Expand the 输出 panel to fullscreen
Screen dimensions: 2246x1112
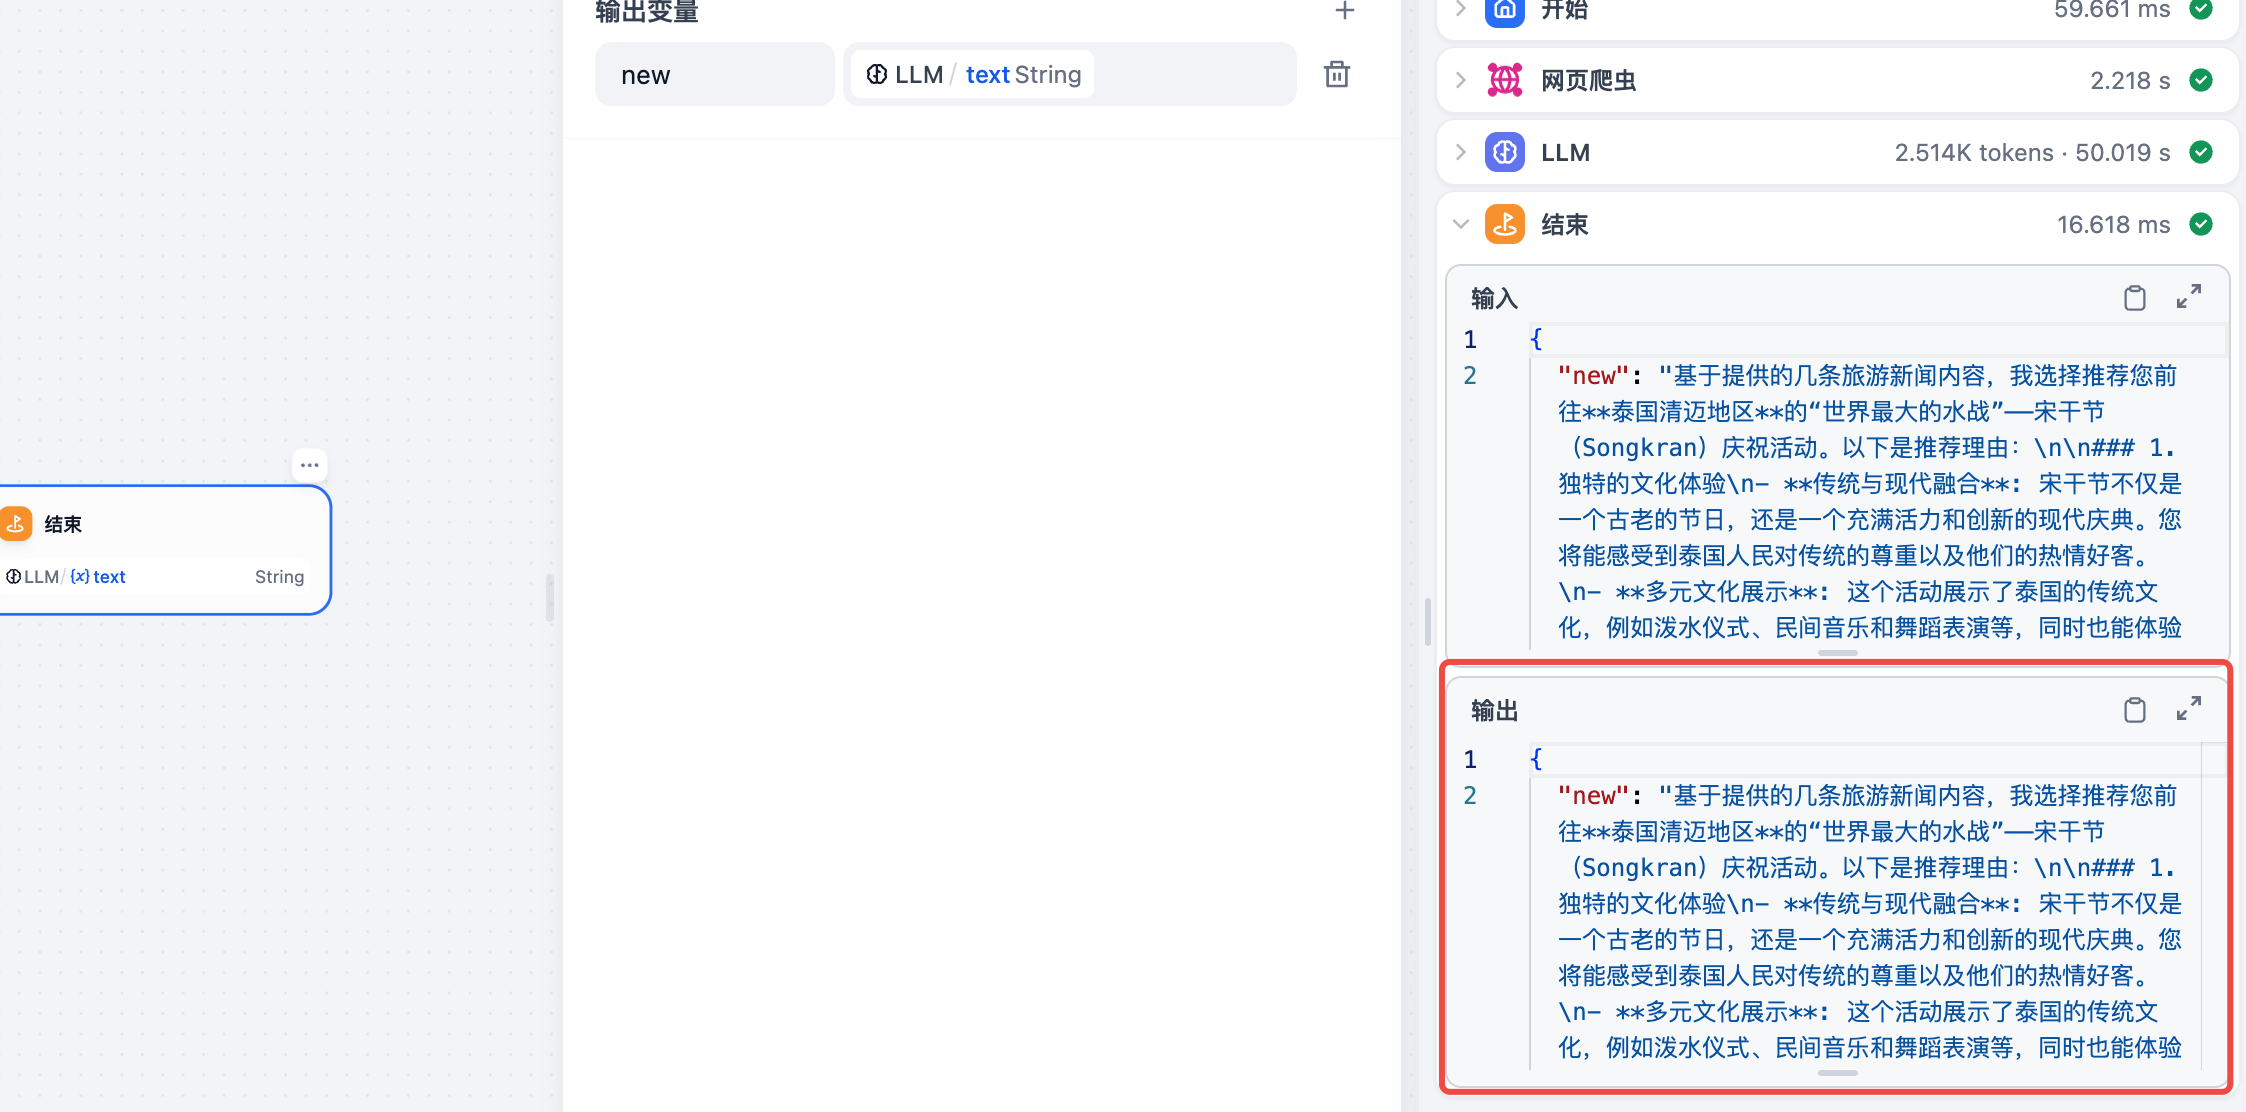tap(2188, 709)
